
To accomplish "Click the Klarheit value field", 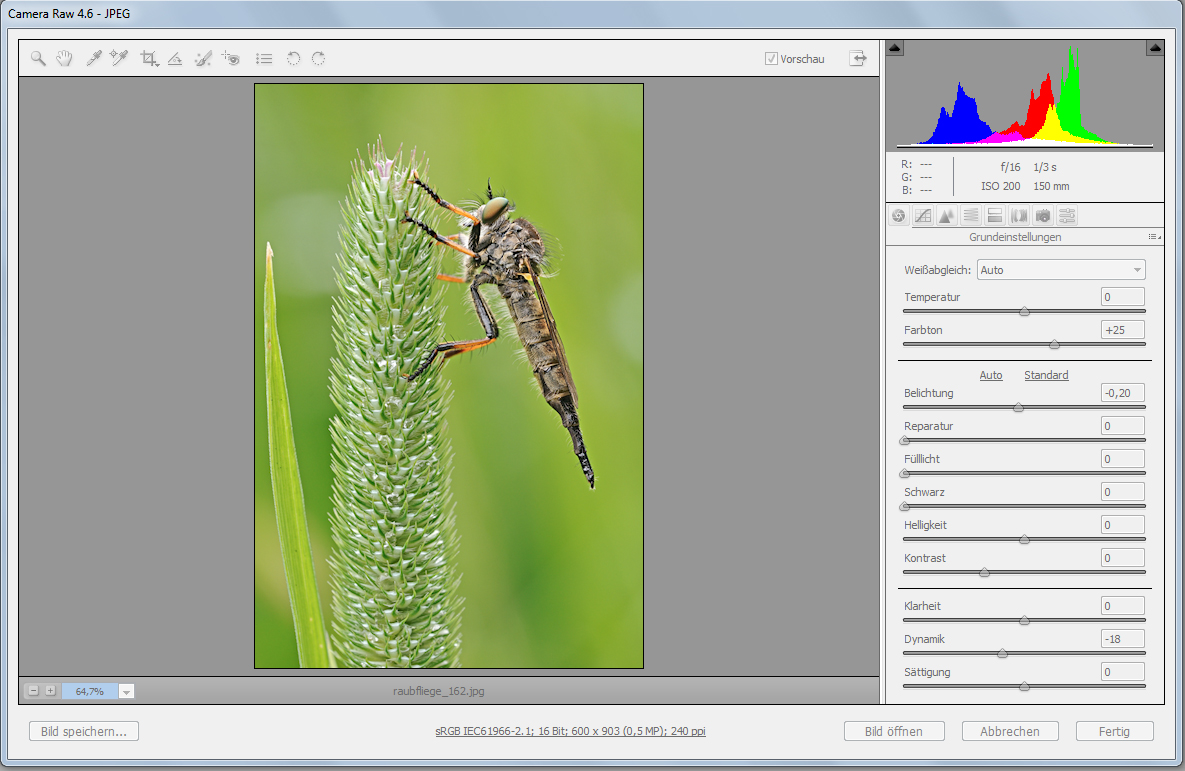I will (x=1122, y=605).
